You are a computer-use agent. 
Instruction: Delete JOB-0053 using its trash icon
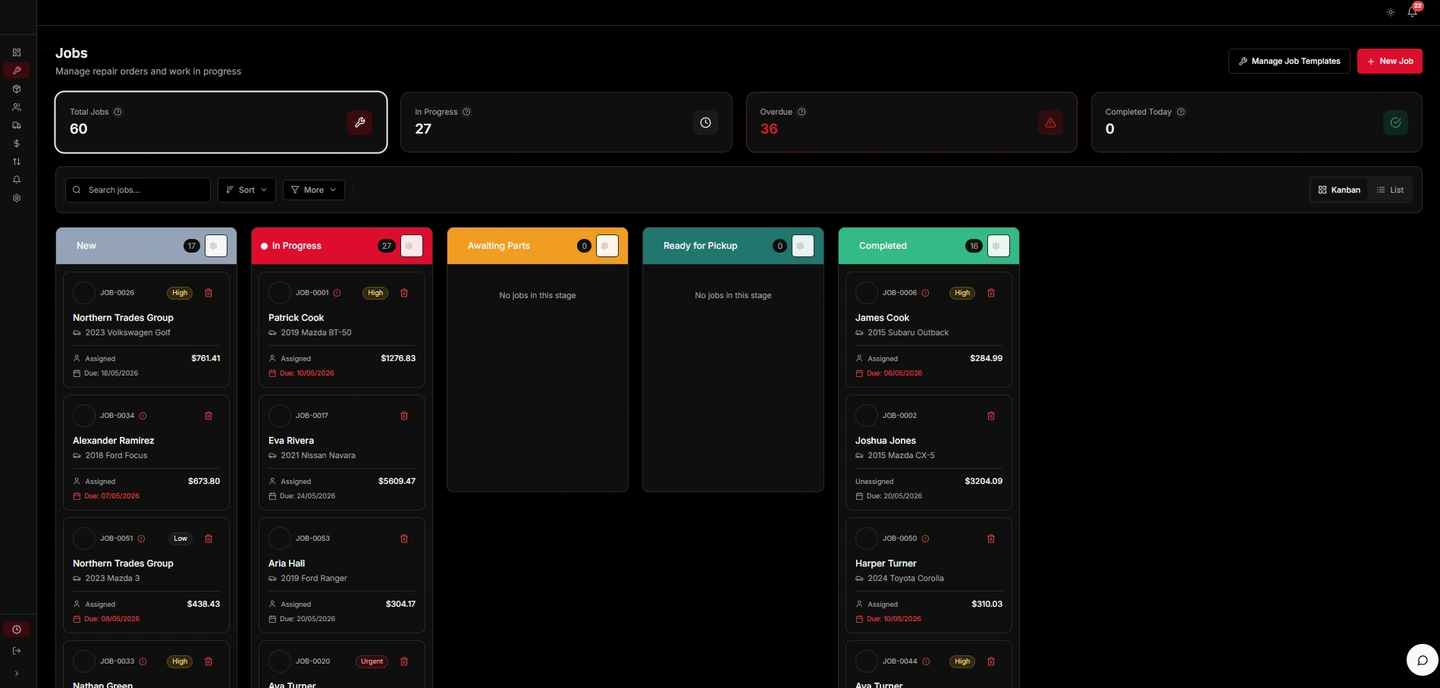(404, 539)
